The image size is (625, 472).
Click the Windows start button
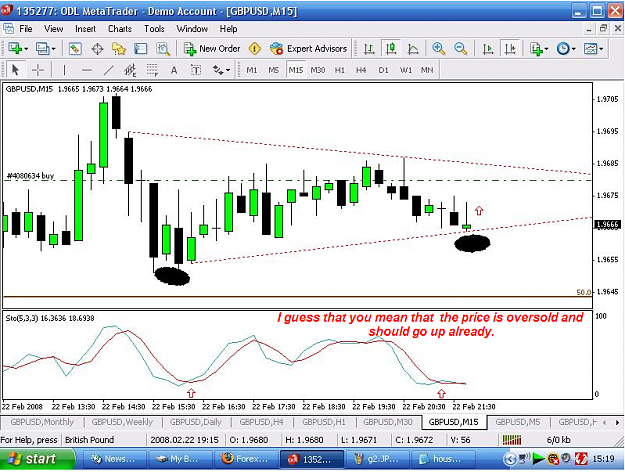38,459
